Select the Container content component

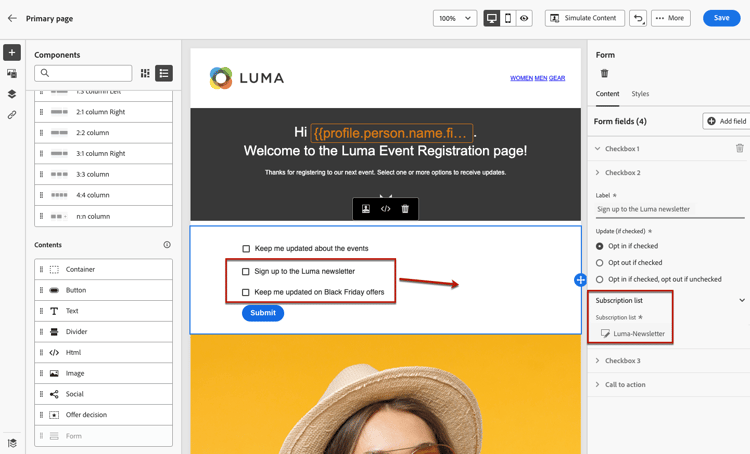coord(103,269)
